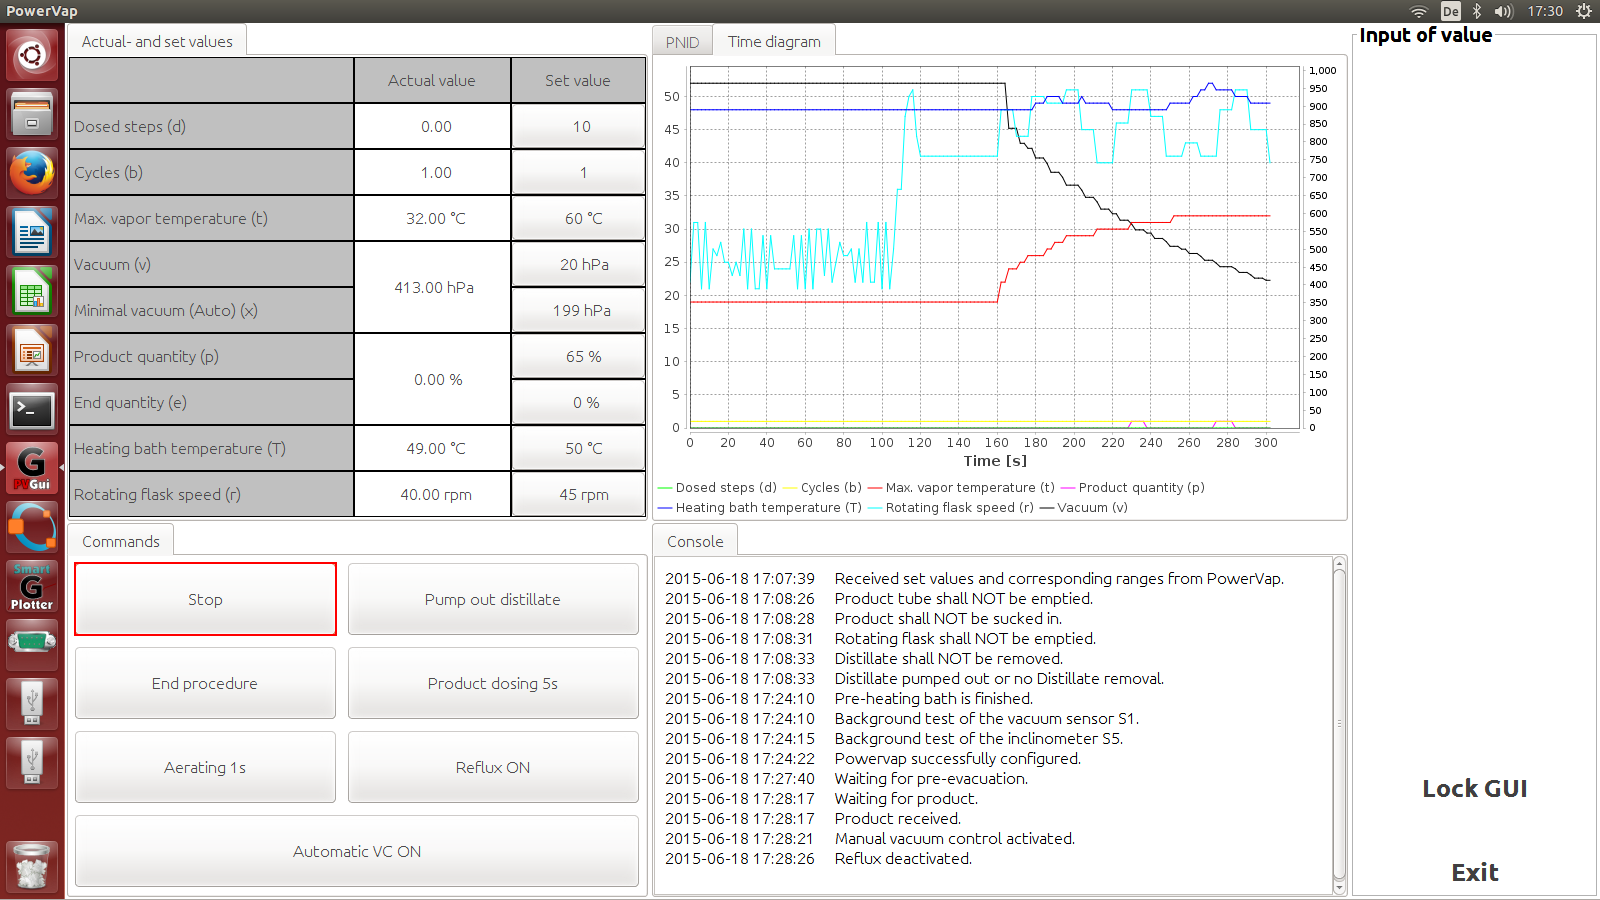The image size is (1600, 900).
Task: Open the Terminal launcher icon
Action: [x=32, y=408]
